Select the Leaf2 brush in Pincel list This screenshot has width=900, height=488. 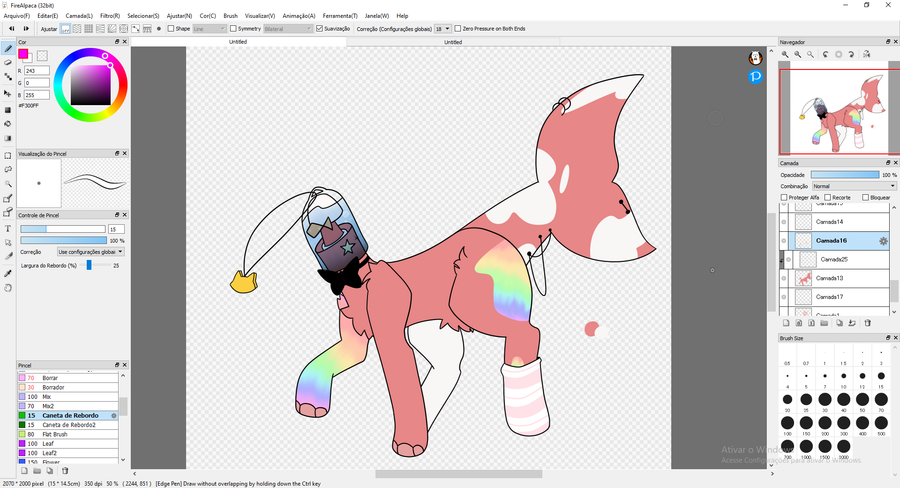tap(68, 454)
